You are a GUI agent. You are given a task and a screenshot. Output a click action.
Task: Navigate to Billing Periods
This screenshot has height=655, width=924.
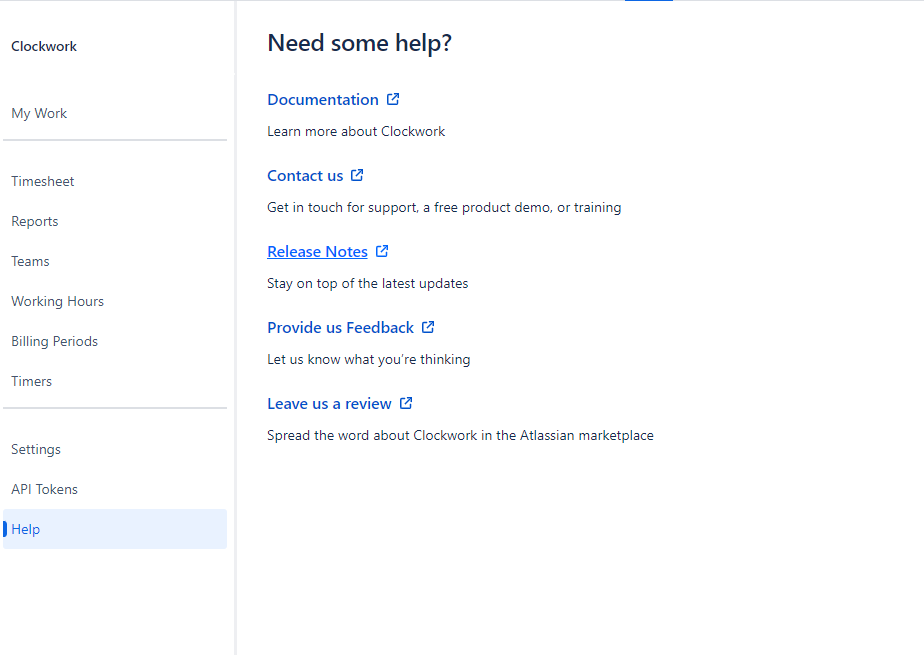click(115, 342)
